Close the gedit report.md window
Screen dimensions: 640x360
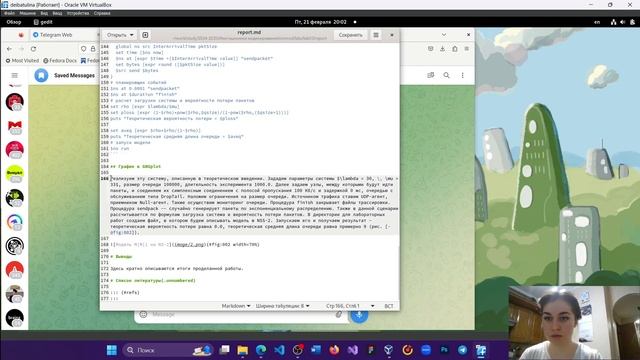pos(392,35)
